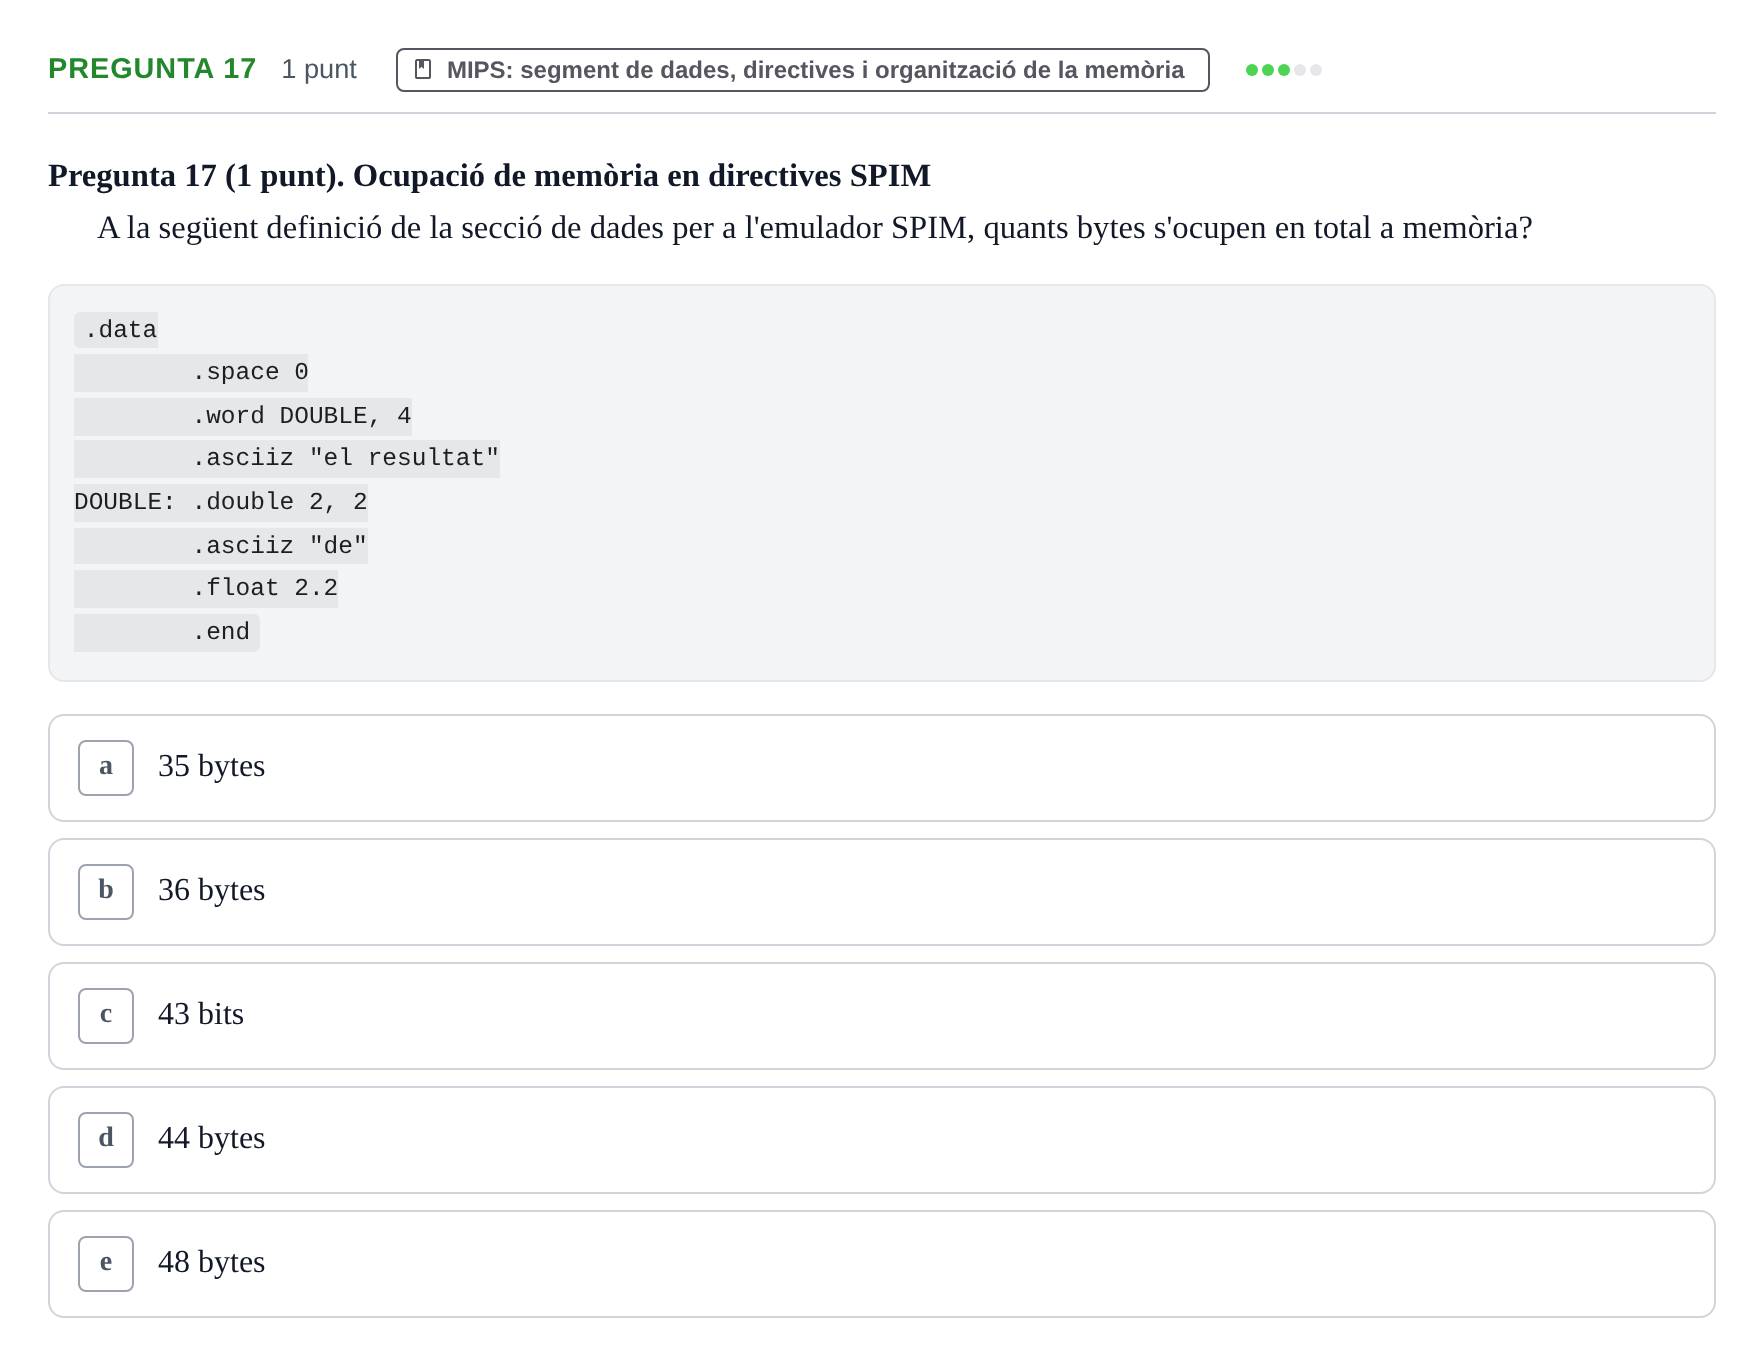Select answer e: 48 bytes
Screen dimensions: 1764x1366
(x=881, y=1264)
